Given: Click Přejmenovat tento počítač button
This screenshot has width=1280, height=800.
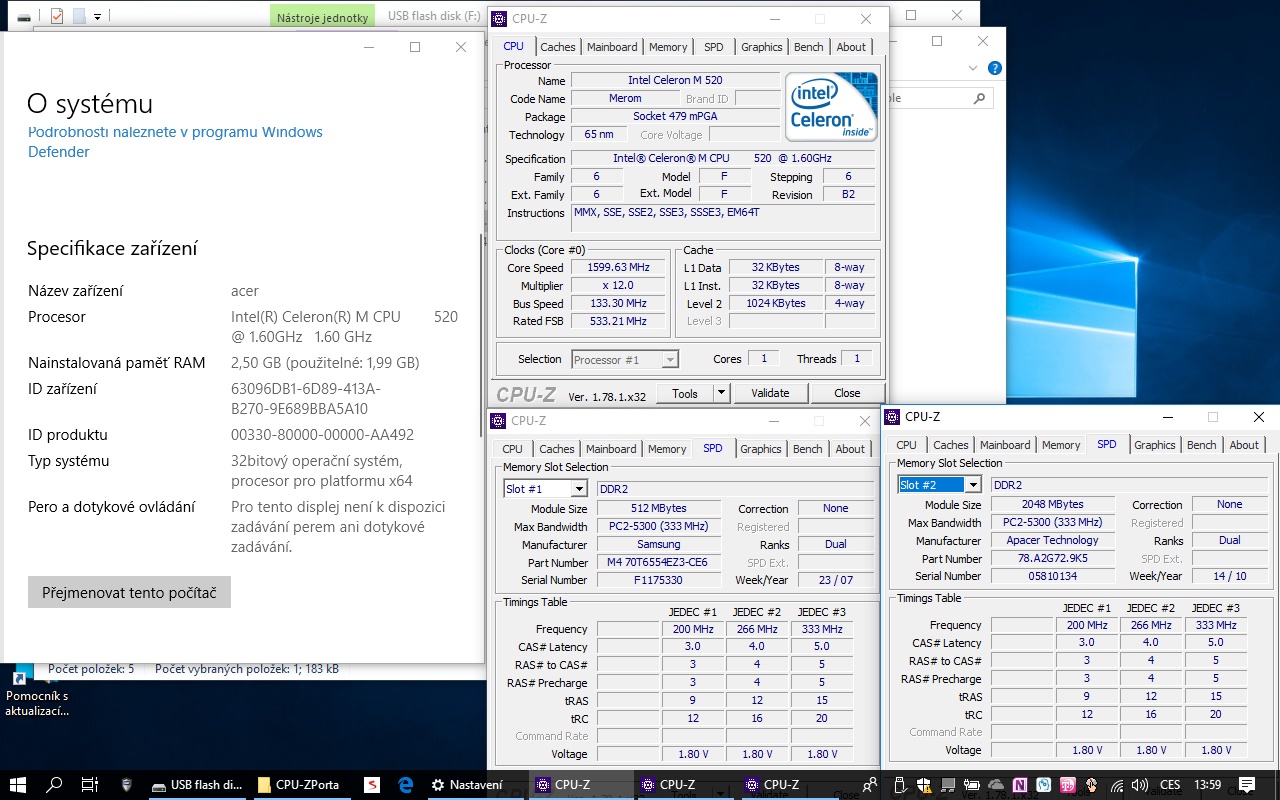Looking at the screenshot, I should (129, 592).
